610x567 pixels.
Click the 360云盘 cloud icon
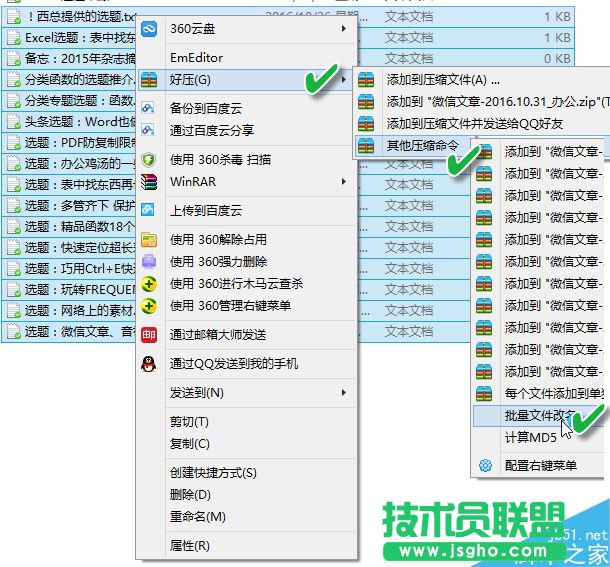click(149, 29)
